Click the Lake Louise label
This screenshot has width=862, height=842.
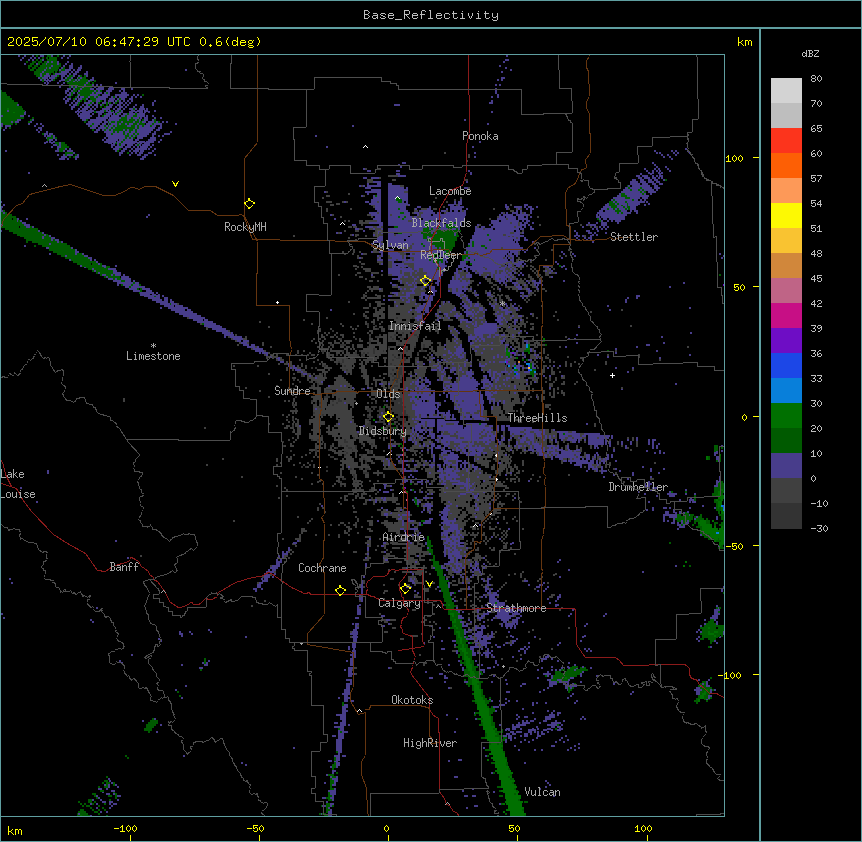[18, 484]
